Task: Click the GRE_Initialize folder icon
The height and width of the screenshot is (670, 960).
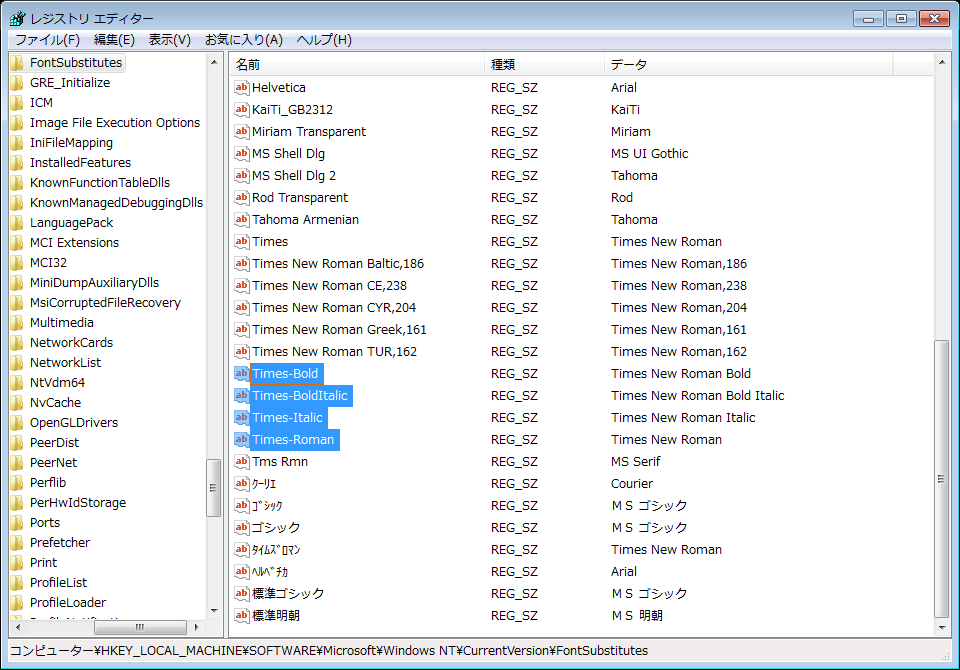Action: [17, 83]
